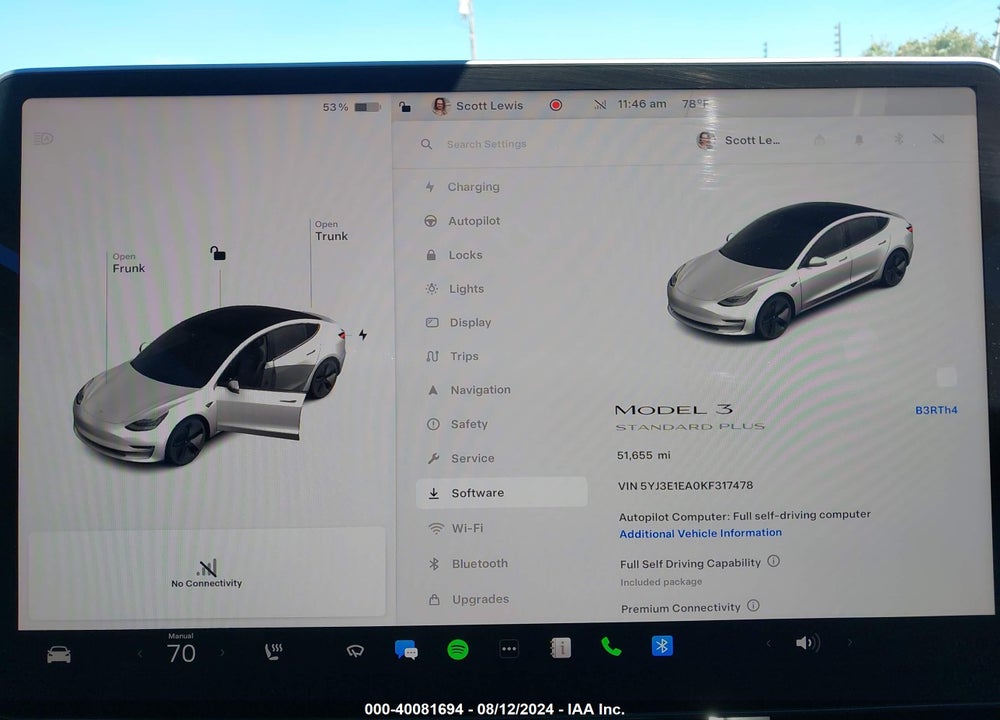
Task: Tap the 78°F outside temperature
Action: pyautogui.click(x=695, y=103)
